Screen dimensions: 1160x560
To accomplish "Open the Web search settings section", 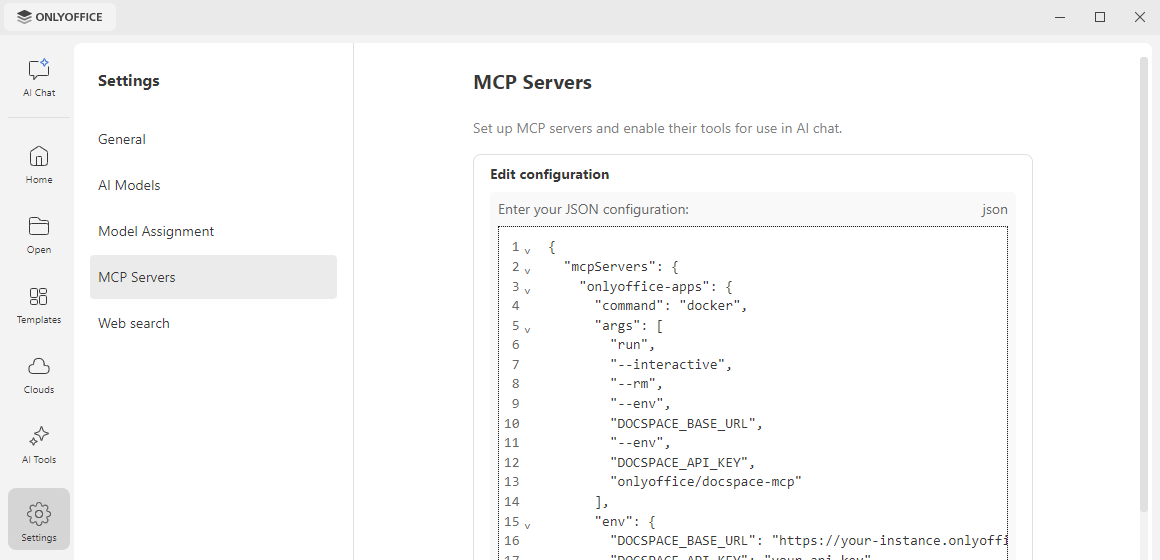I will click(213, 323).
